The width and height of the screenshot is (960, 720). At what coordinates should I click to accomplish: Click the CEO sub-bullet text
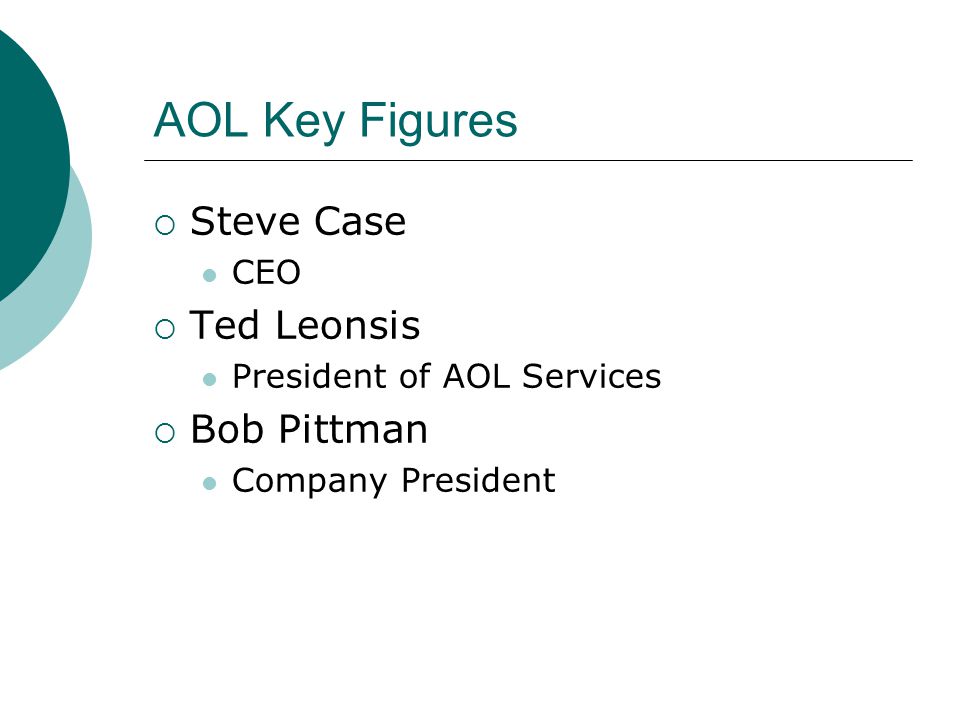[266, 272]
